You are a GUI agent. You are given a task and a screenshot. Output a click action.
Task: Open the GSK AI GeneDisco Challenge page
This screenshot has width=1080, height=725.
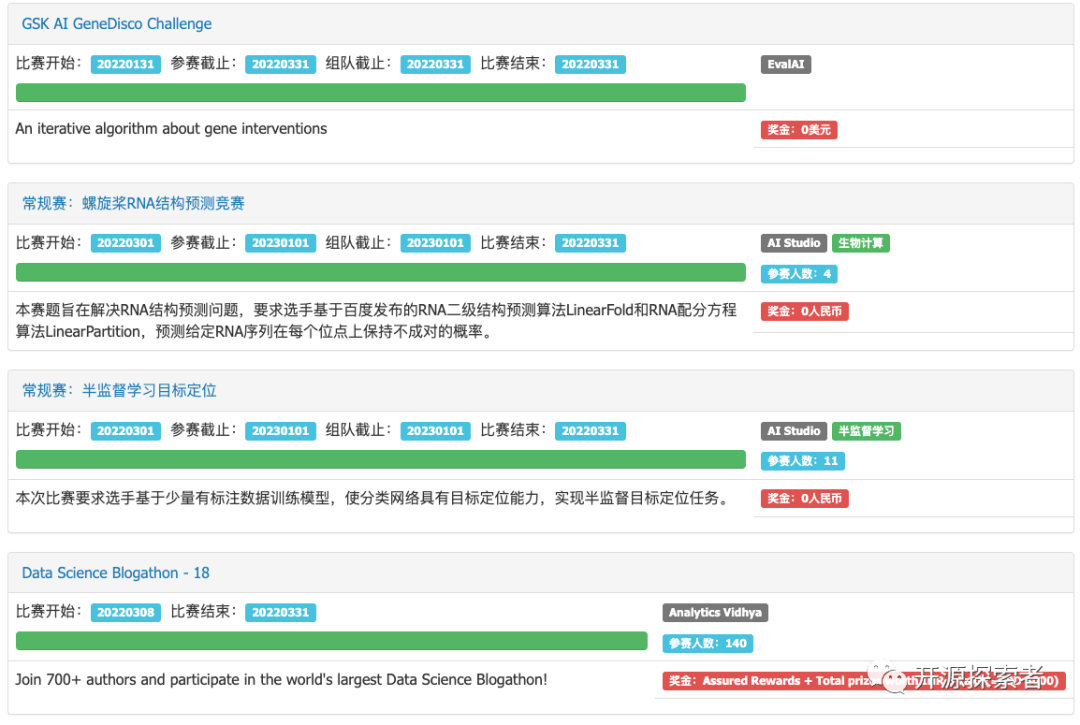click(x=117, y=23)
